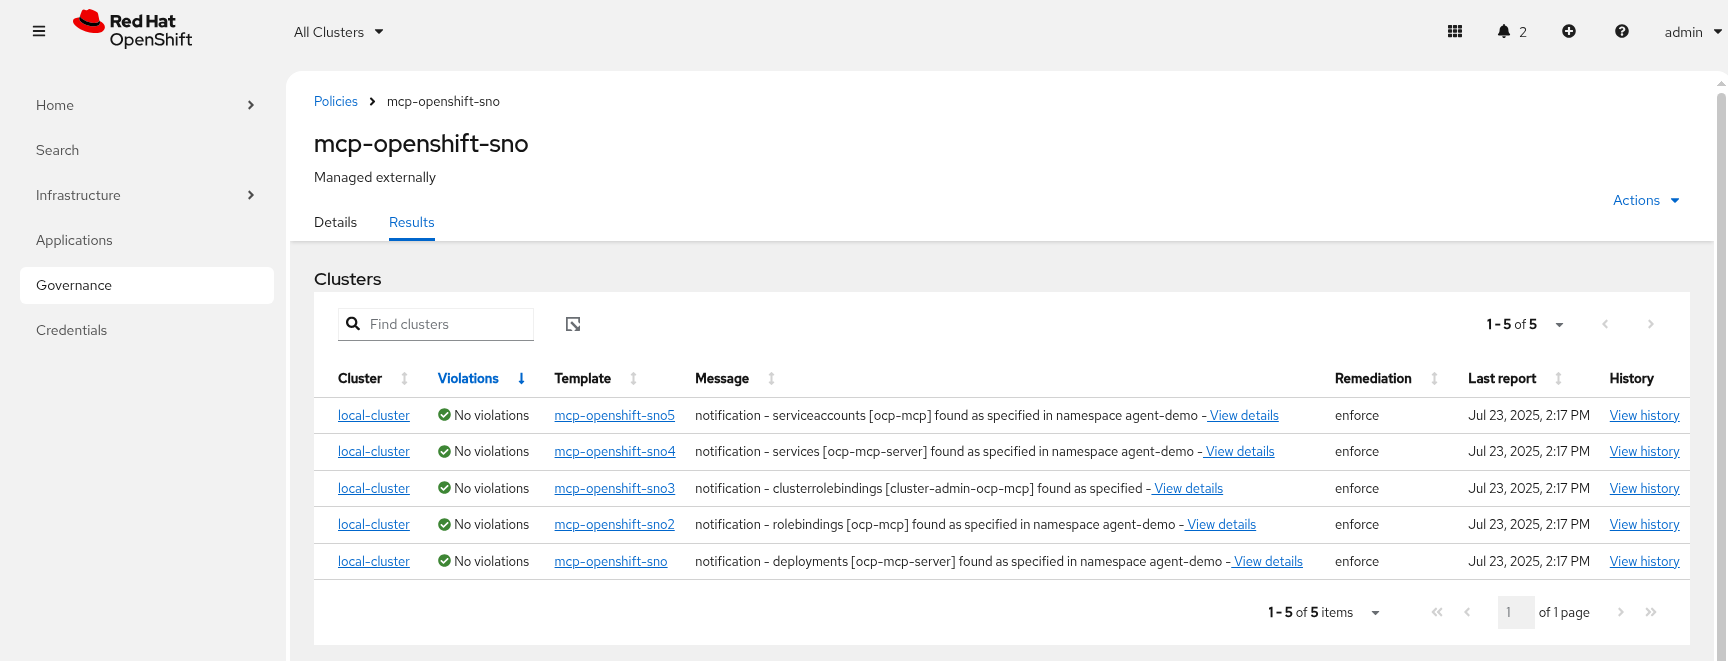Go to next page in bottom pagination
The width and height of the screenshot is (1728, 661).
click(x=1620, y=612)
